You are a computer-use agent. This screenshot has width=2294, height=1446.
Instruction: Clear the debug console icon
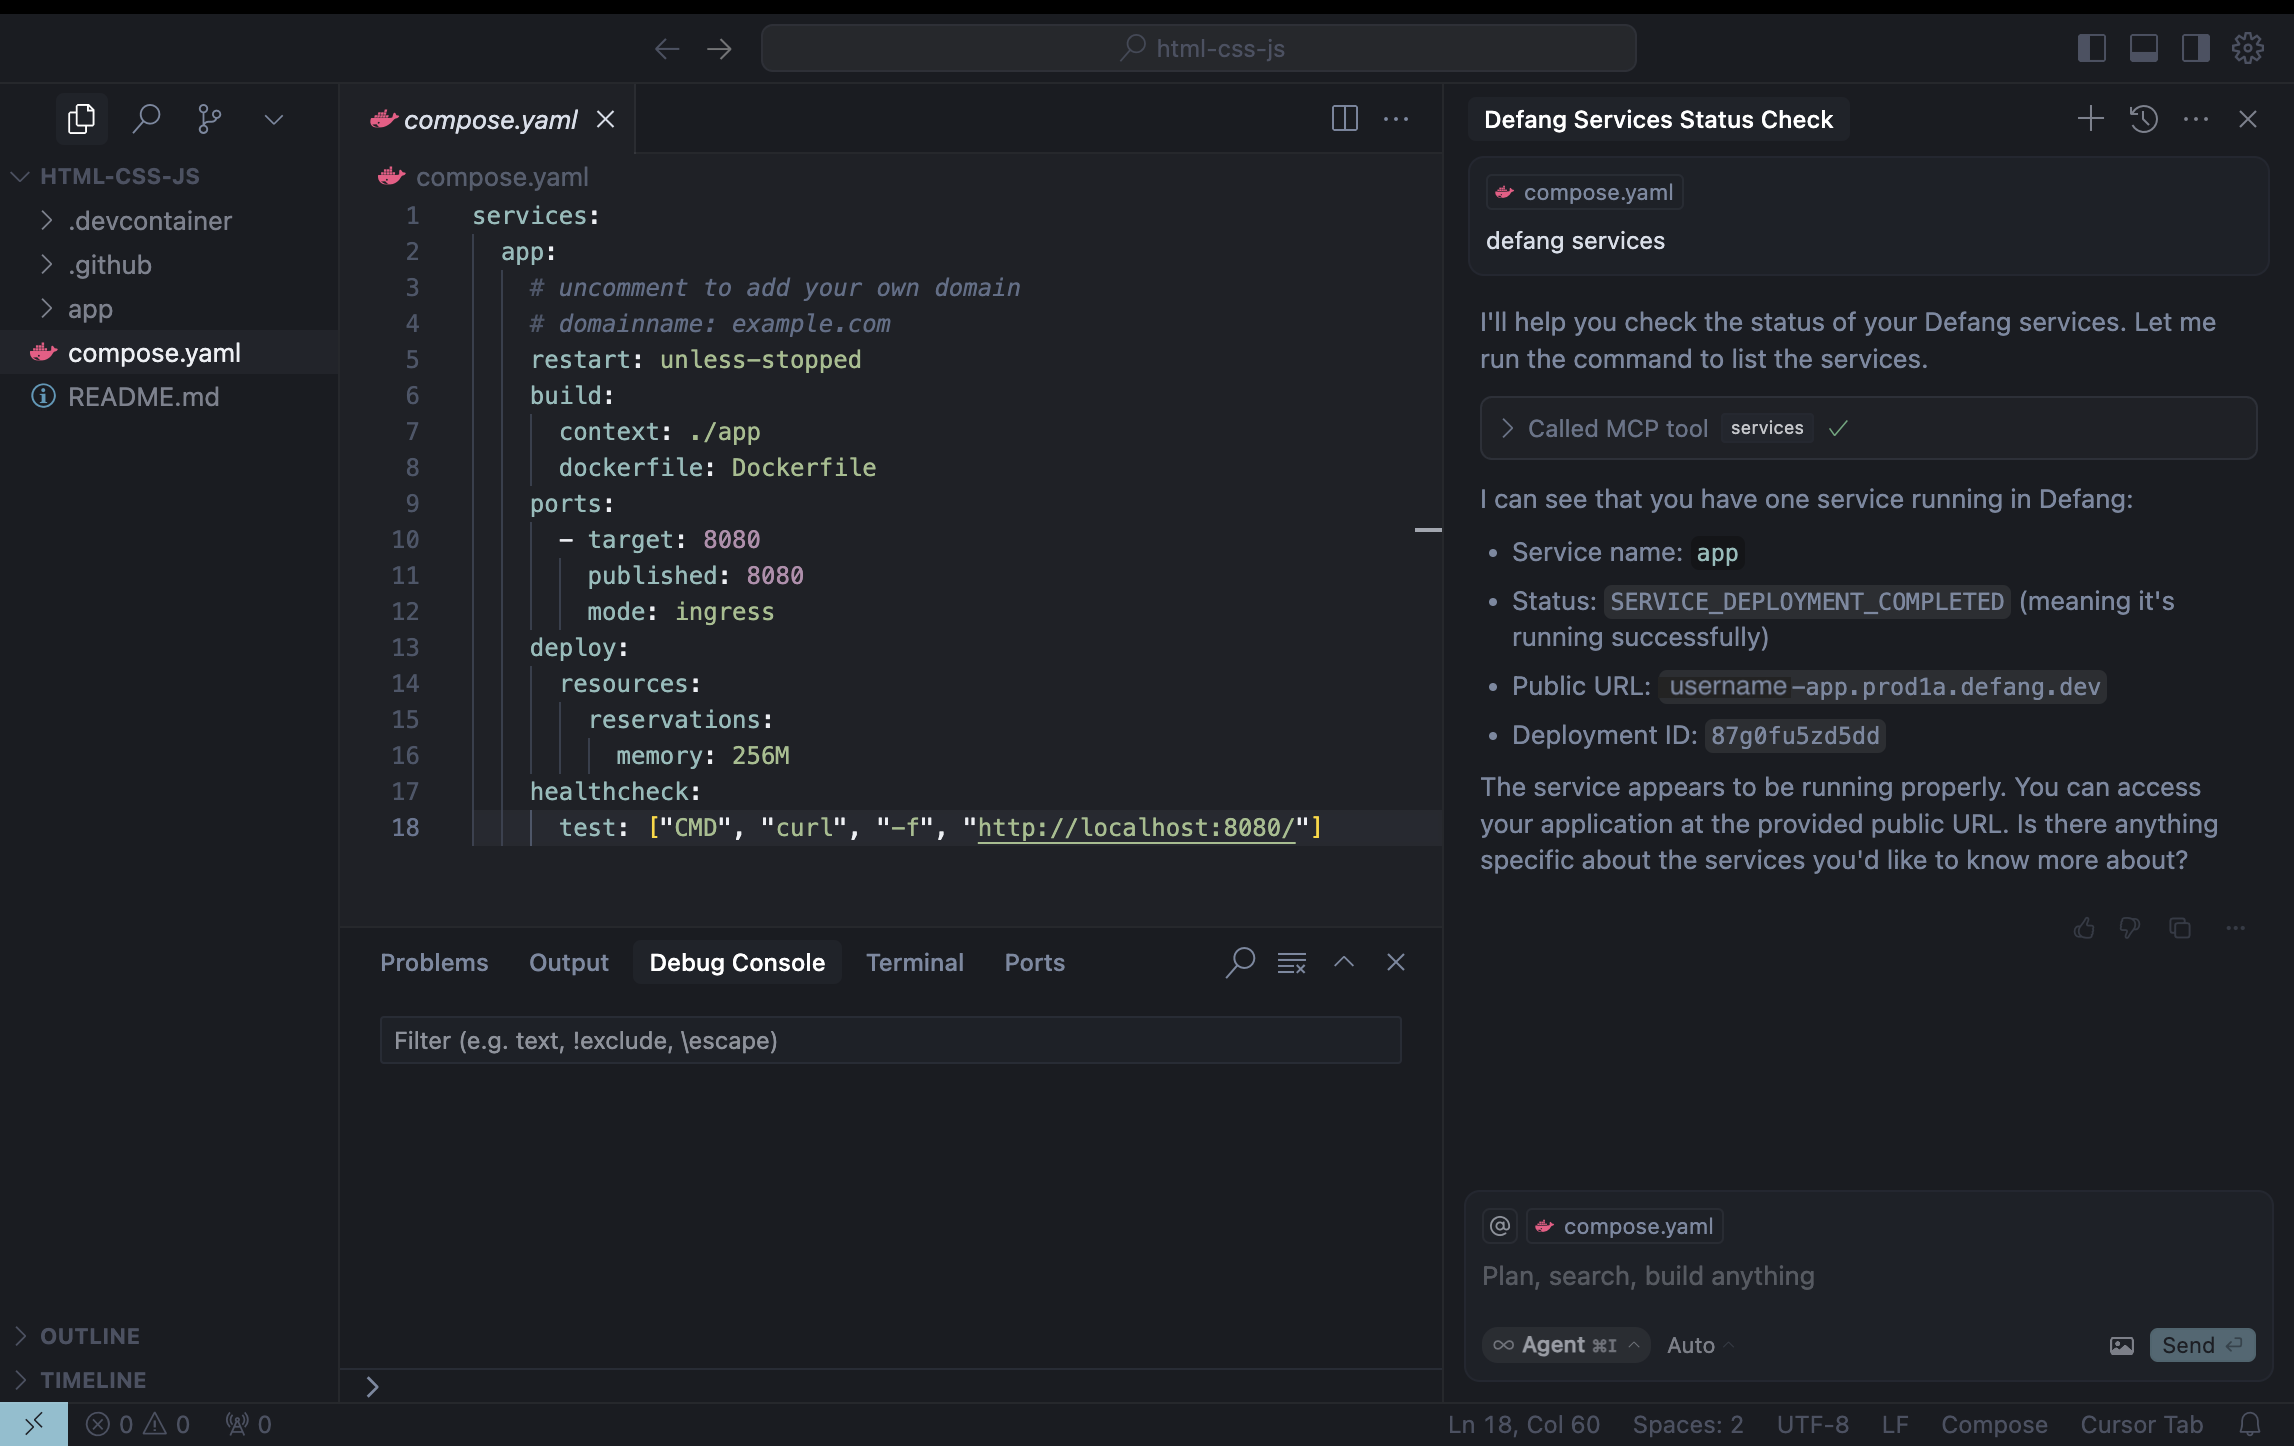pyautogui.click(x=1292, y=962)
